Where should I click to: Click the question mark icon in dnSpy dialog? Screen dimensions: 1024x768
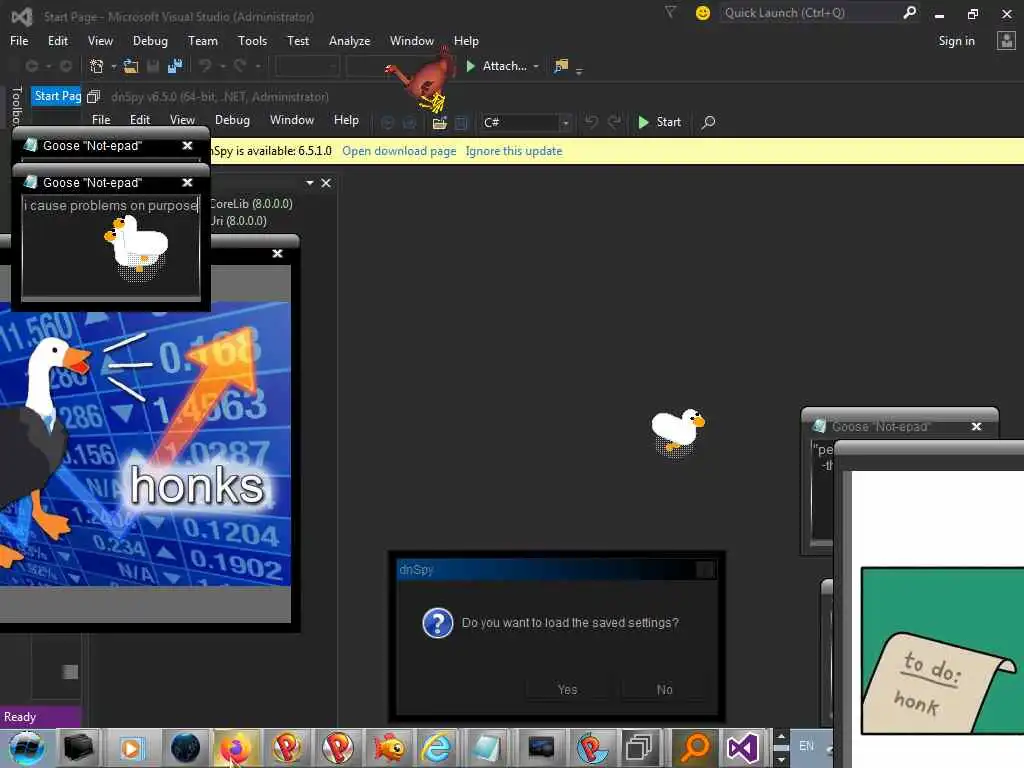[438, 623]
